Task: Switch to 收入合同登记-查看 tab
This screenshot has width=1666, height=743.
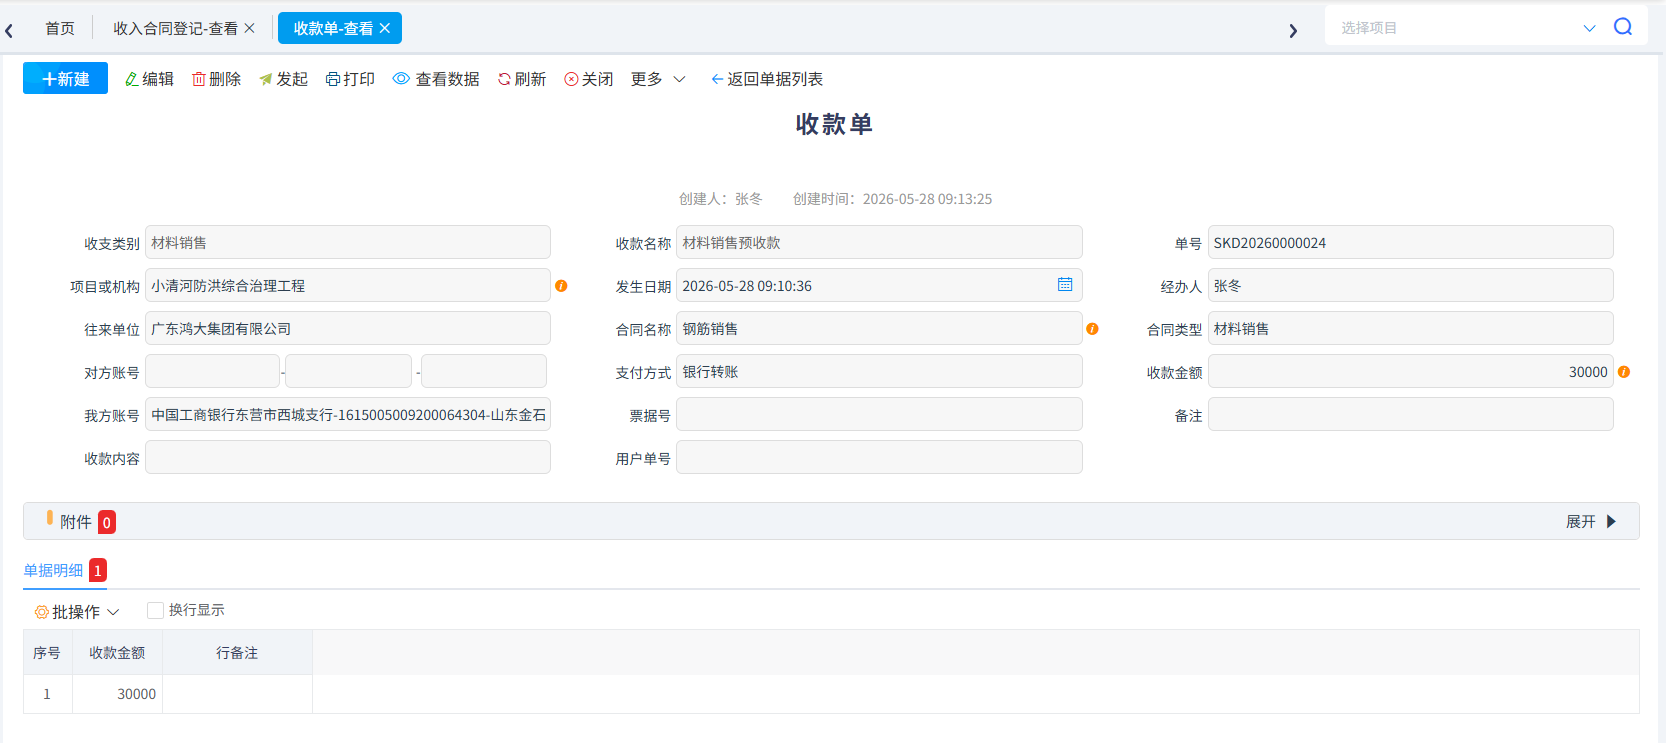Action: click(x=175, y=28)
